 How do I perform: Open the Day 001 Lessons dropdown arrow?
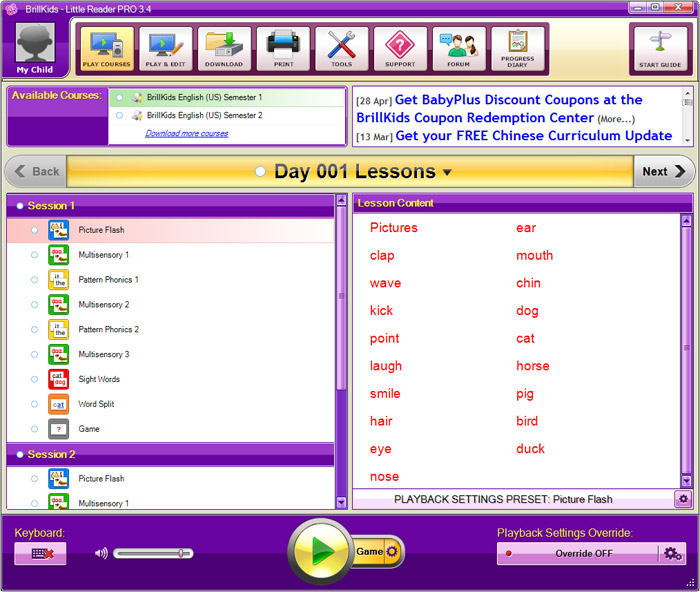coord(447,172)
